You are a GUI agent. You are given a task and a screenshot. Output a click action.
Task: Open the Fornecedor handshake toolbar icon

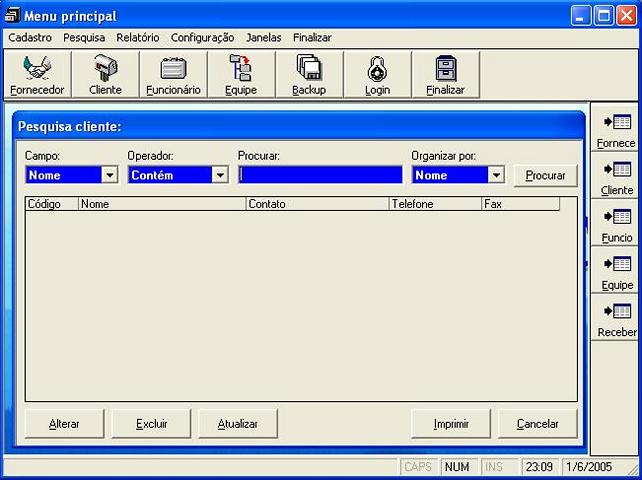pyautogui.click(x=37, y=75)
